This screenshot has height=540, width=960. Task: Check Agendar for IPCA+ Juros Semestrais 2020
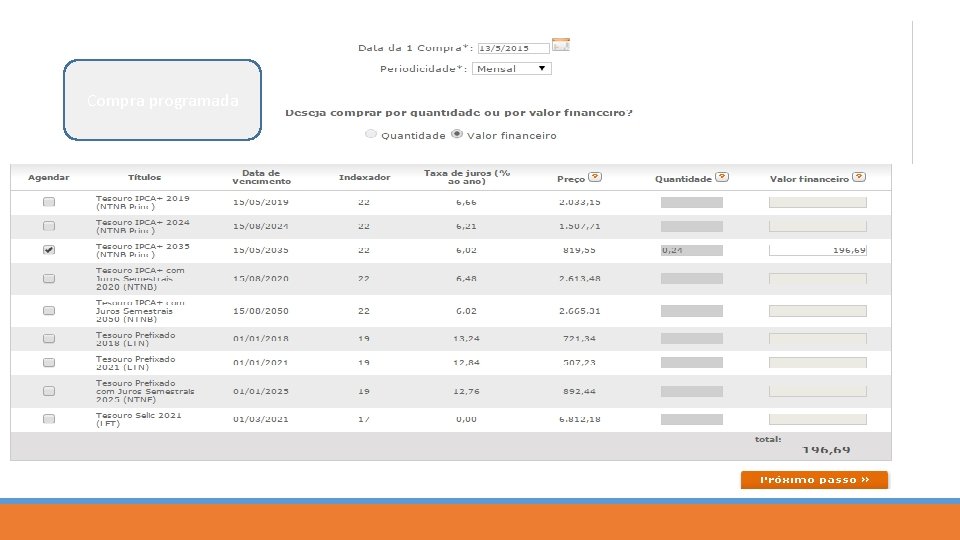(x=49, y=279)
